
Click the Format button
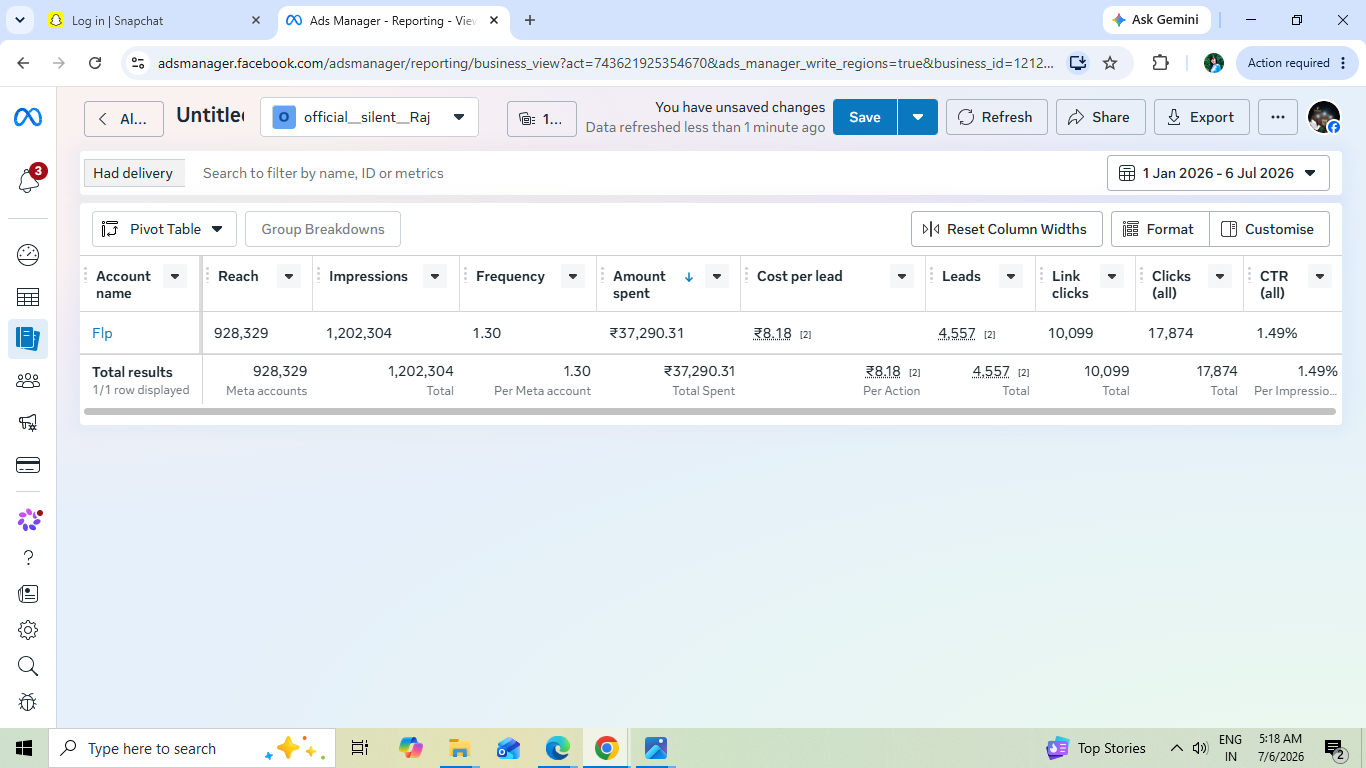1160,229
